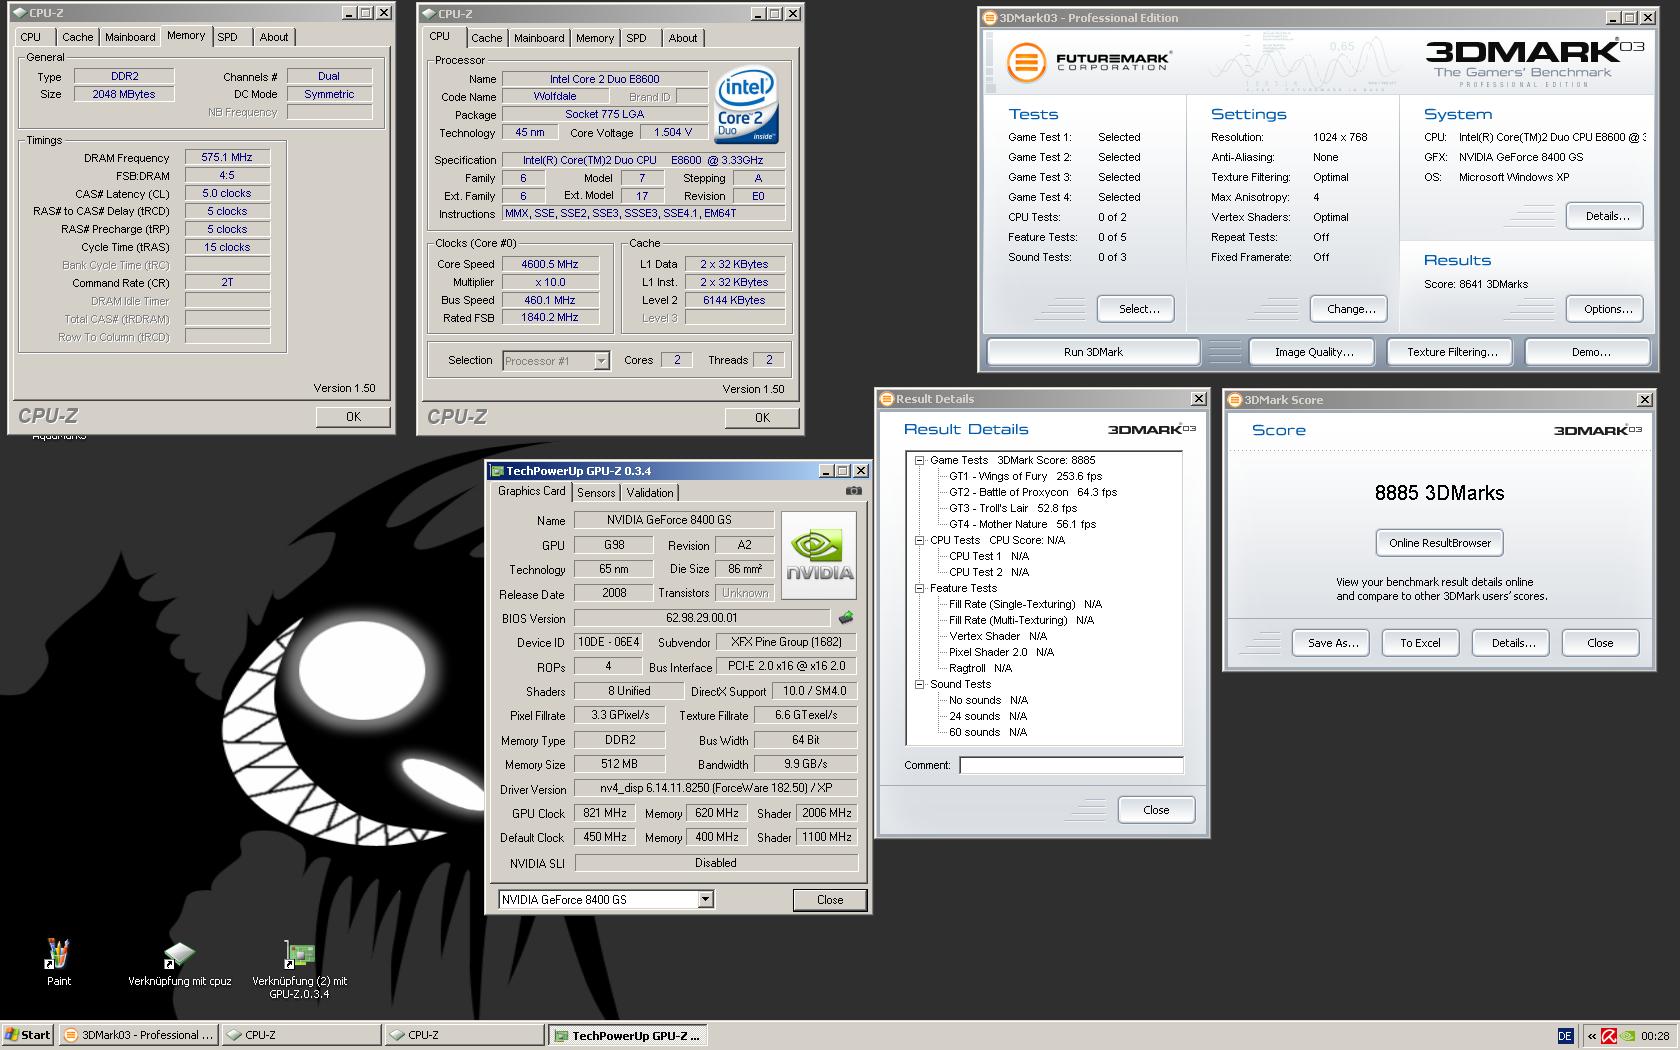
Task: Open Mainboard tab in left CPU-Z window
Action: [130, 37]
